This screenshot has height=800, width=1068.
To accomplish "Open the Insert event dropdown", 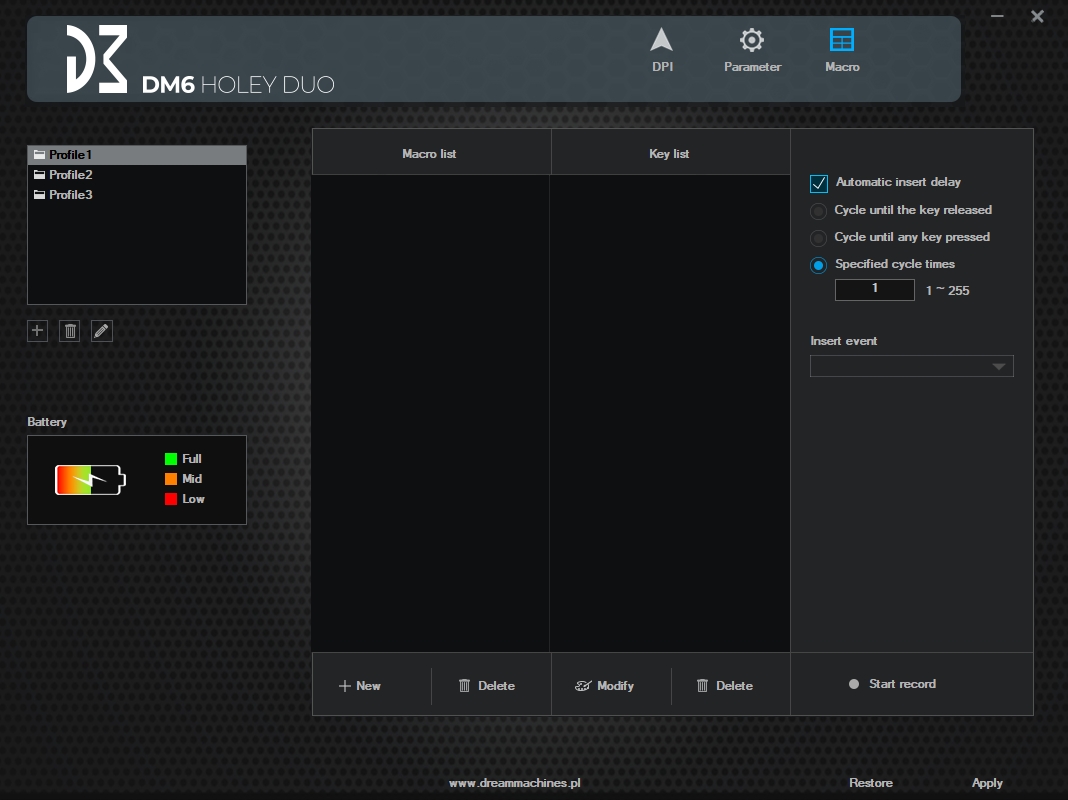I will pyautogui.click(x=911, y=366).
